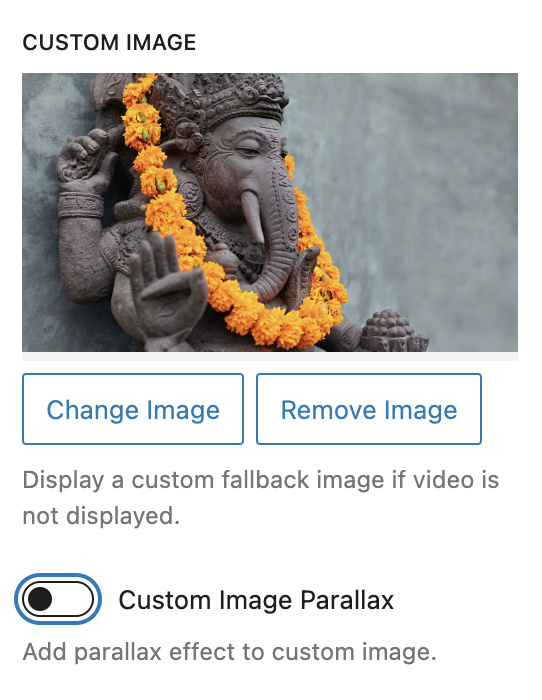This screenshot has width=542, height=700.
Task: Click the statue's closed eye in the preview
Action: [x=249, y=150]
